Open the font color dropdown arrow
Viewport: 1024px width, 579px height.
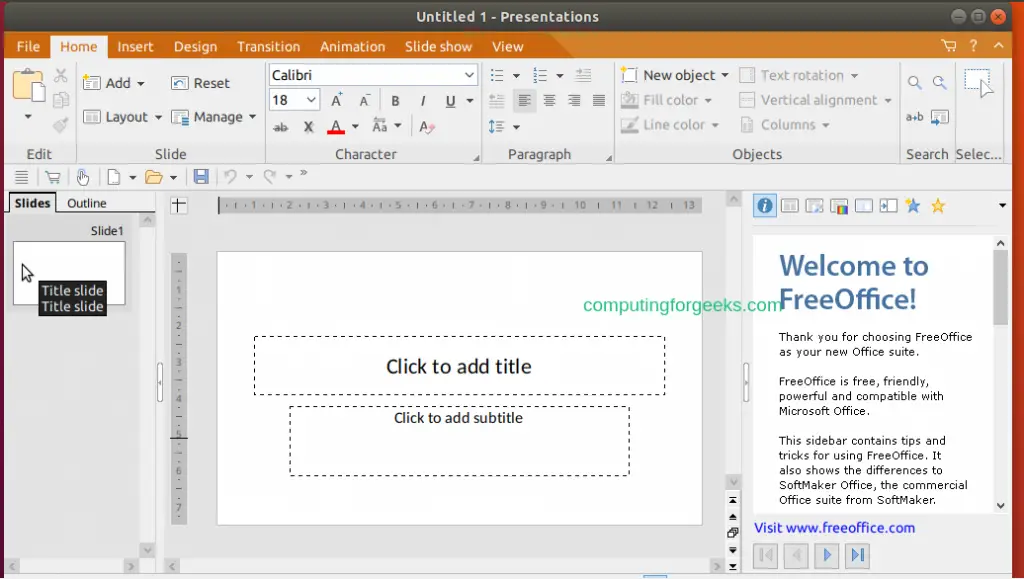click(x=355, y=127)
